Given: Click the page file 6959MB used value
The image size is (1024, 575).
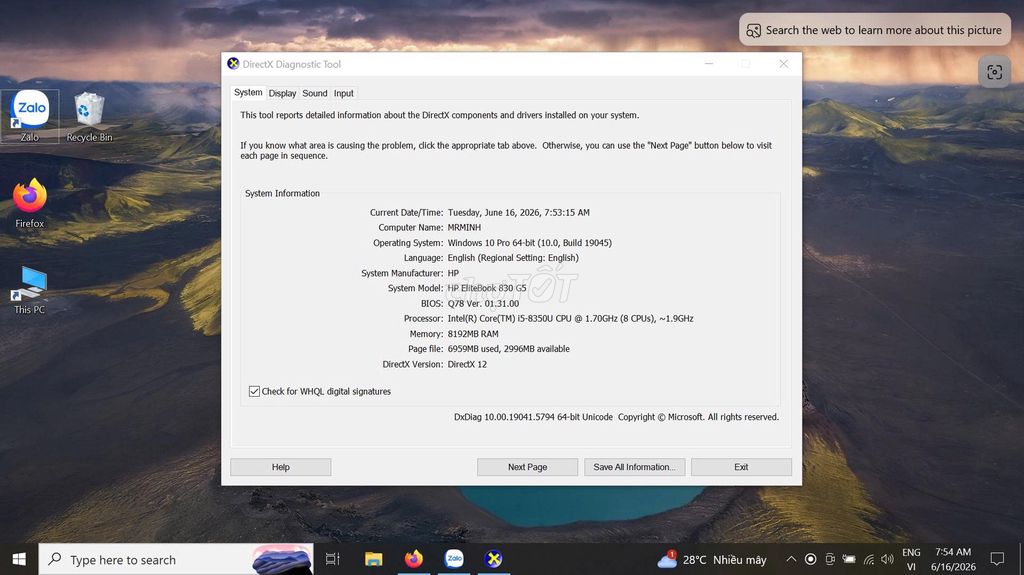Looking at the screenshot, I should click(x=508, y=349).
